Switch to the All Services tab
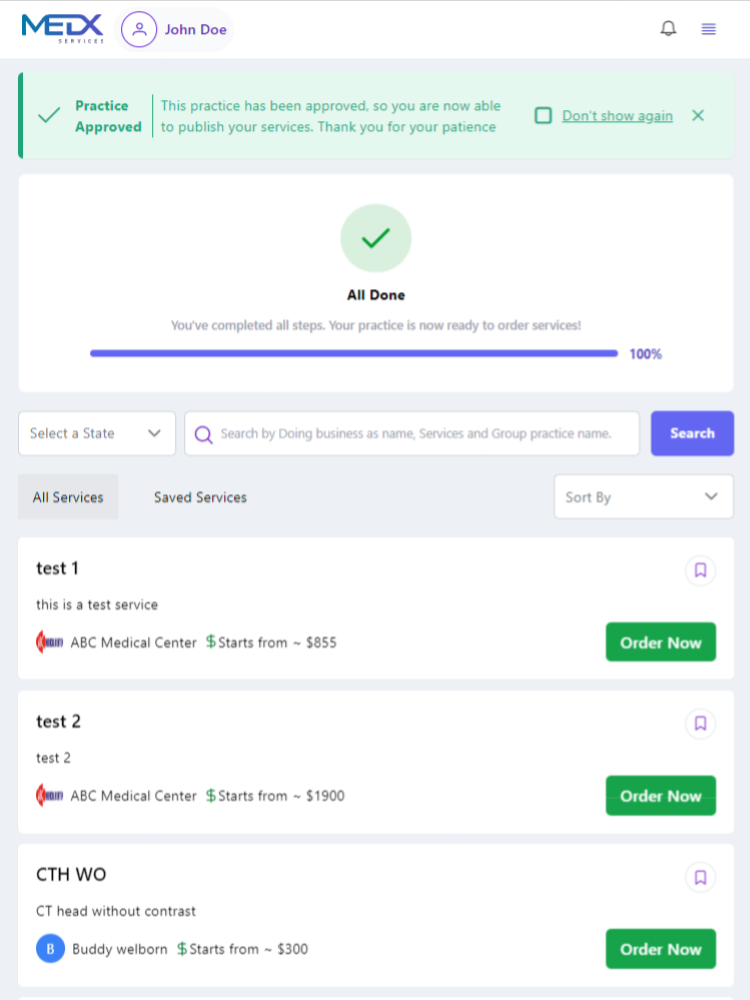 click(68, 497)
